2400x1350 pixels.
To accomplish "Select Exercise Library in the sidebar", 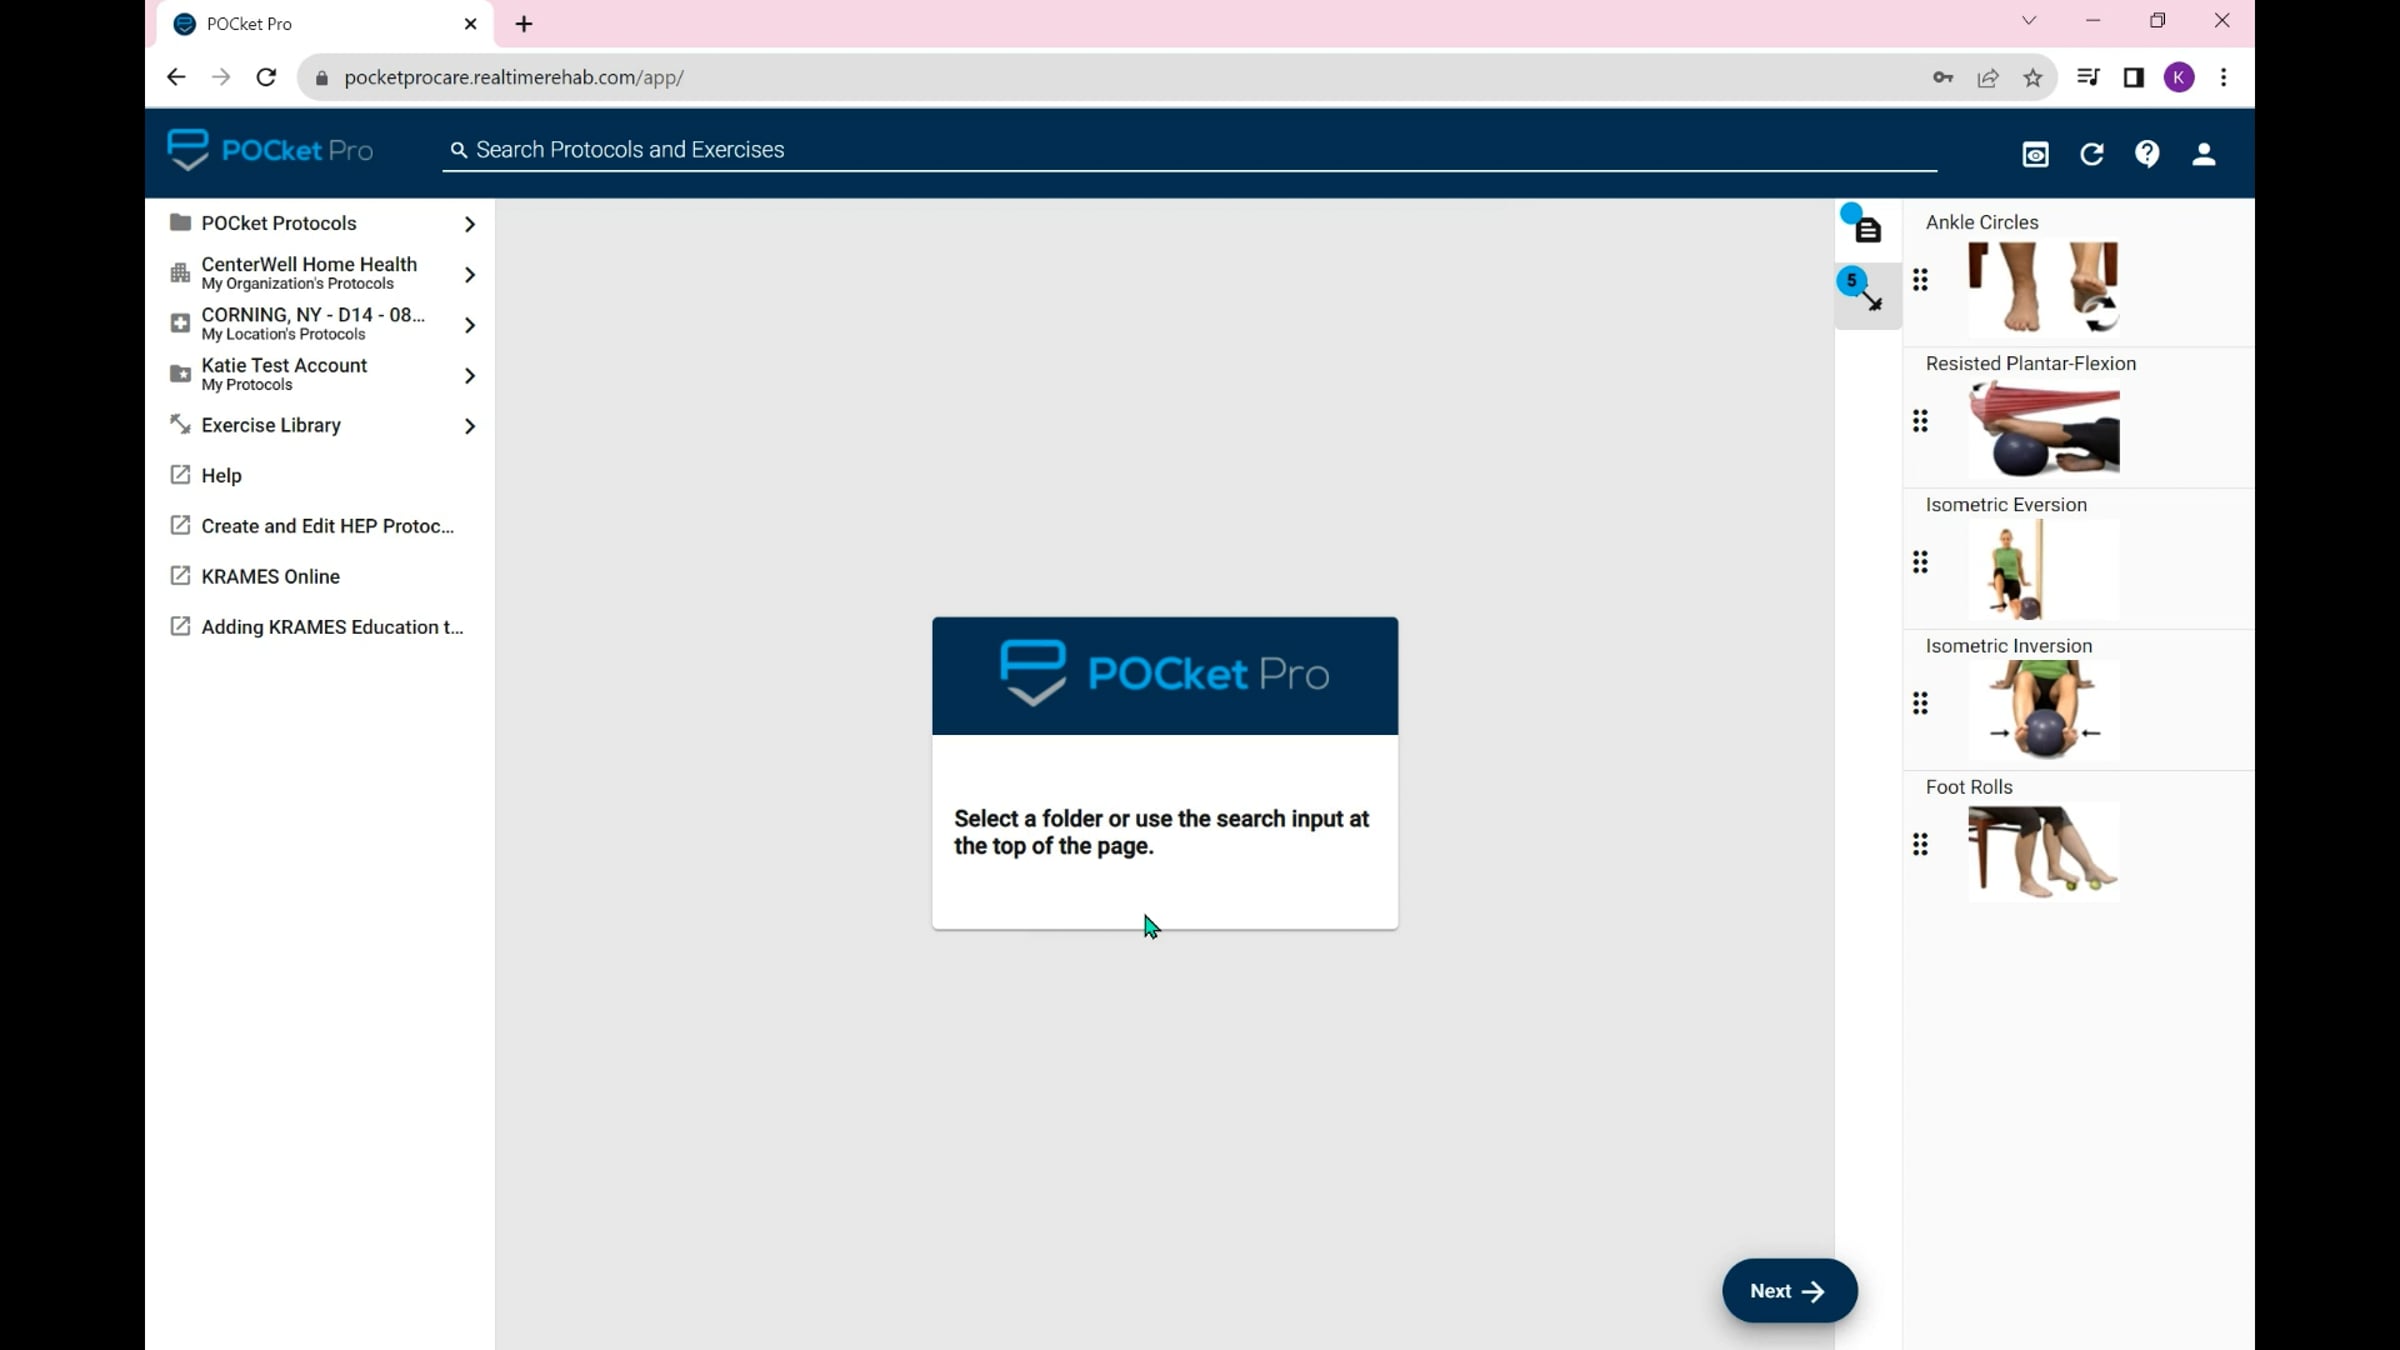I will (x=320, y=425).
